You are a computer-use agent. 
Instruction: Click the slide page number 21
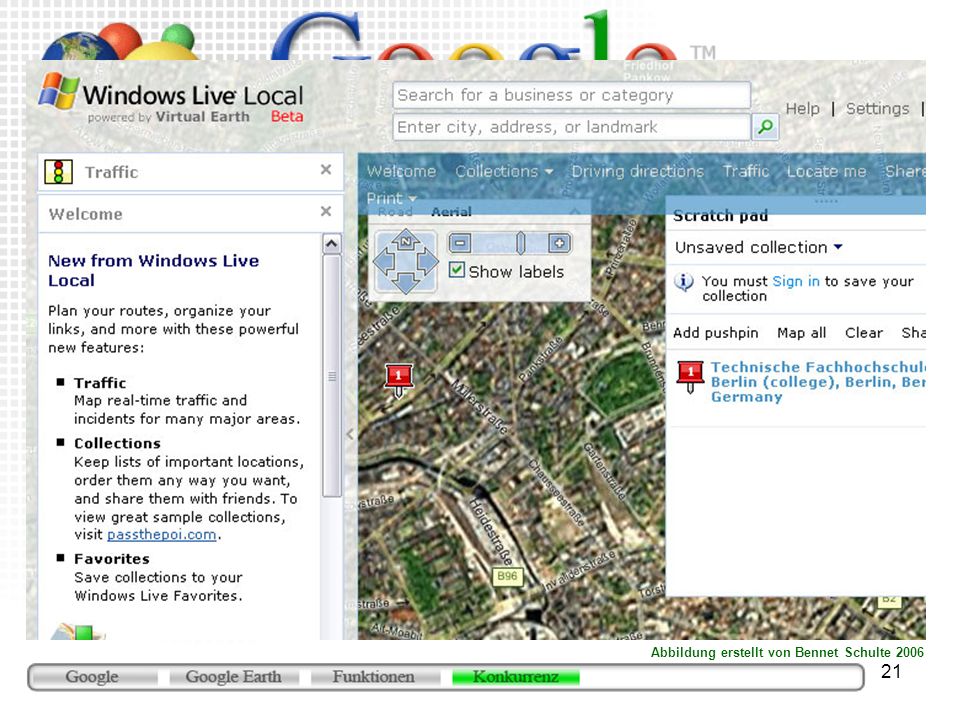(x=891, y=672)
